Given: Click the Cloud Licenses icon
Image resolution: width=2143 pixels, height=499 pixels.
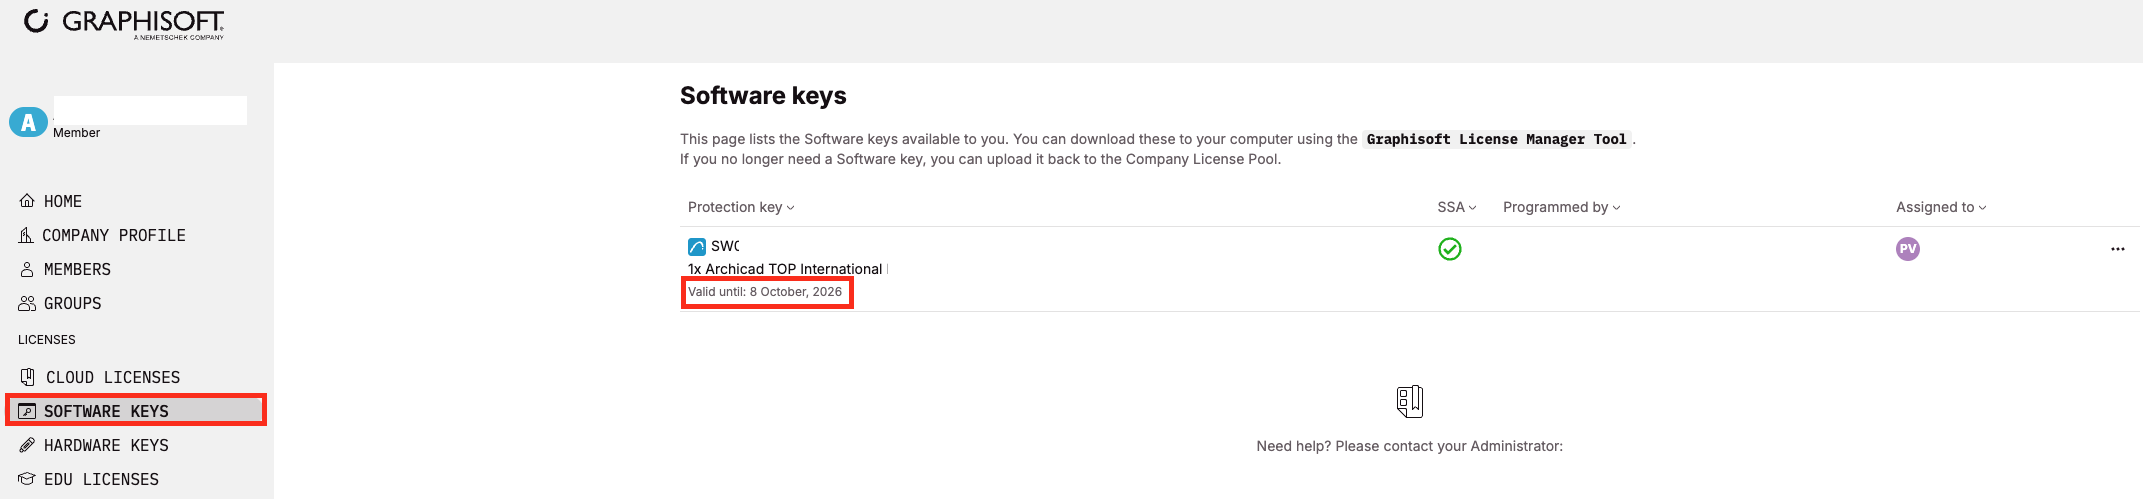Looking at the screenshot, I should point(28,377).
